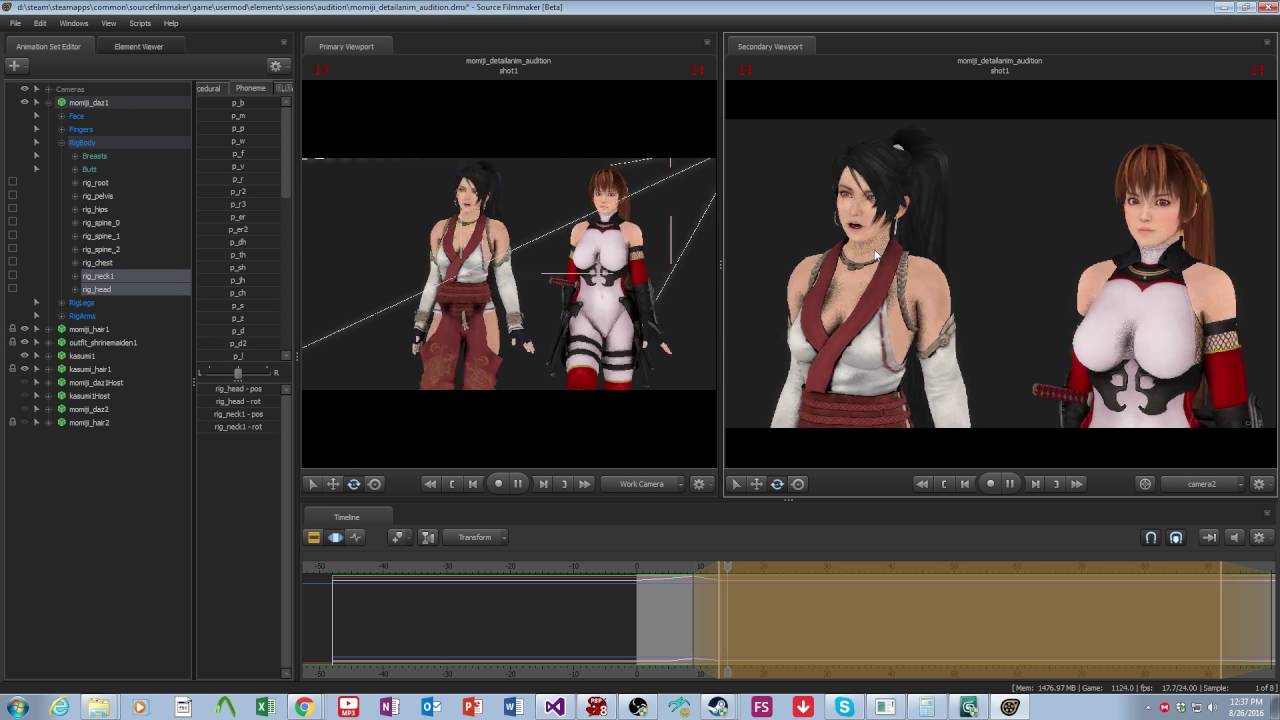
Task: Toggle visibility eye for Cameras
Action: (24, 89)
